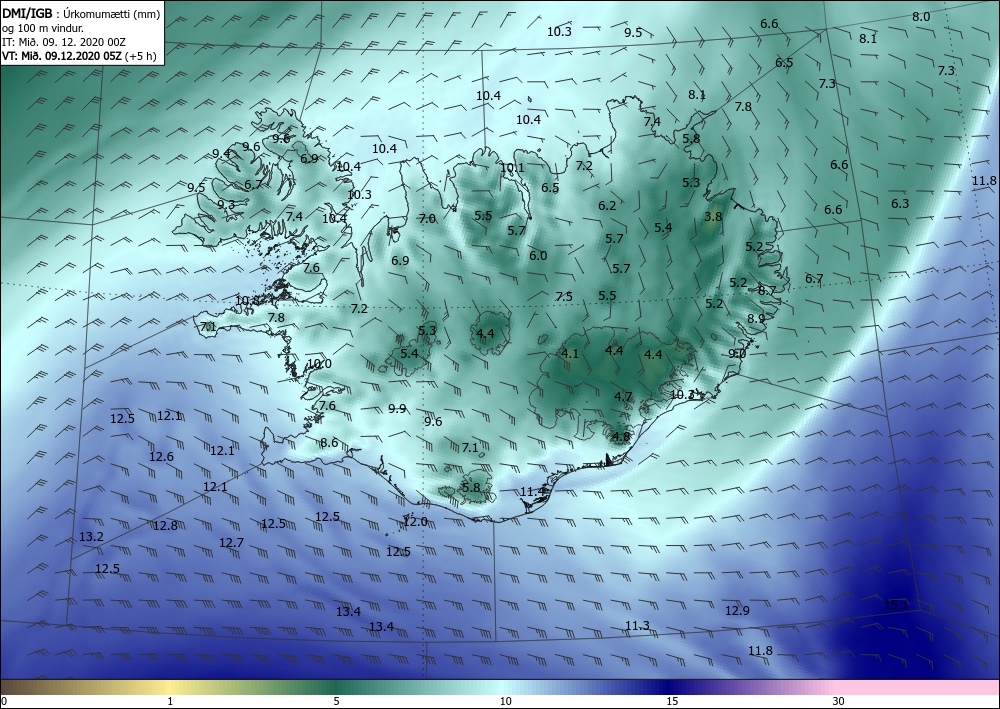
Task: Click the 'DMI/IGB : Úrkomumætti (mm)' title line
Action: 81,13
